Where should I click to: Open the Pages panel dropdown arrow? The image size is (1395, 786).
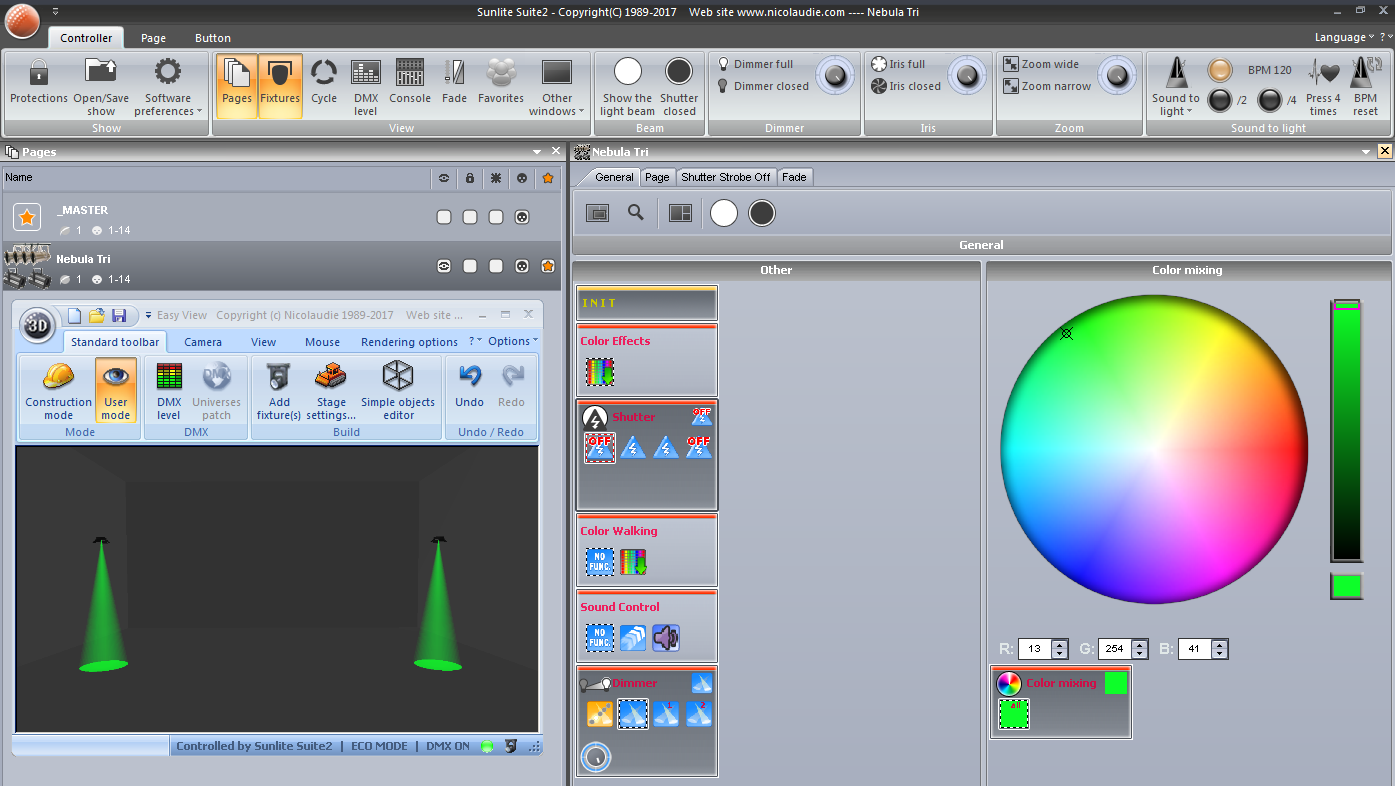pyautogui.click(x=537, y=151)
